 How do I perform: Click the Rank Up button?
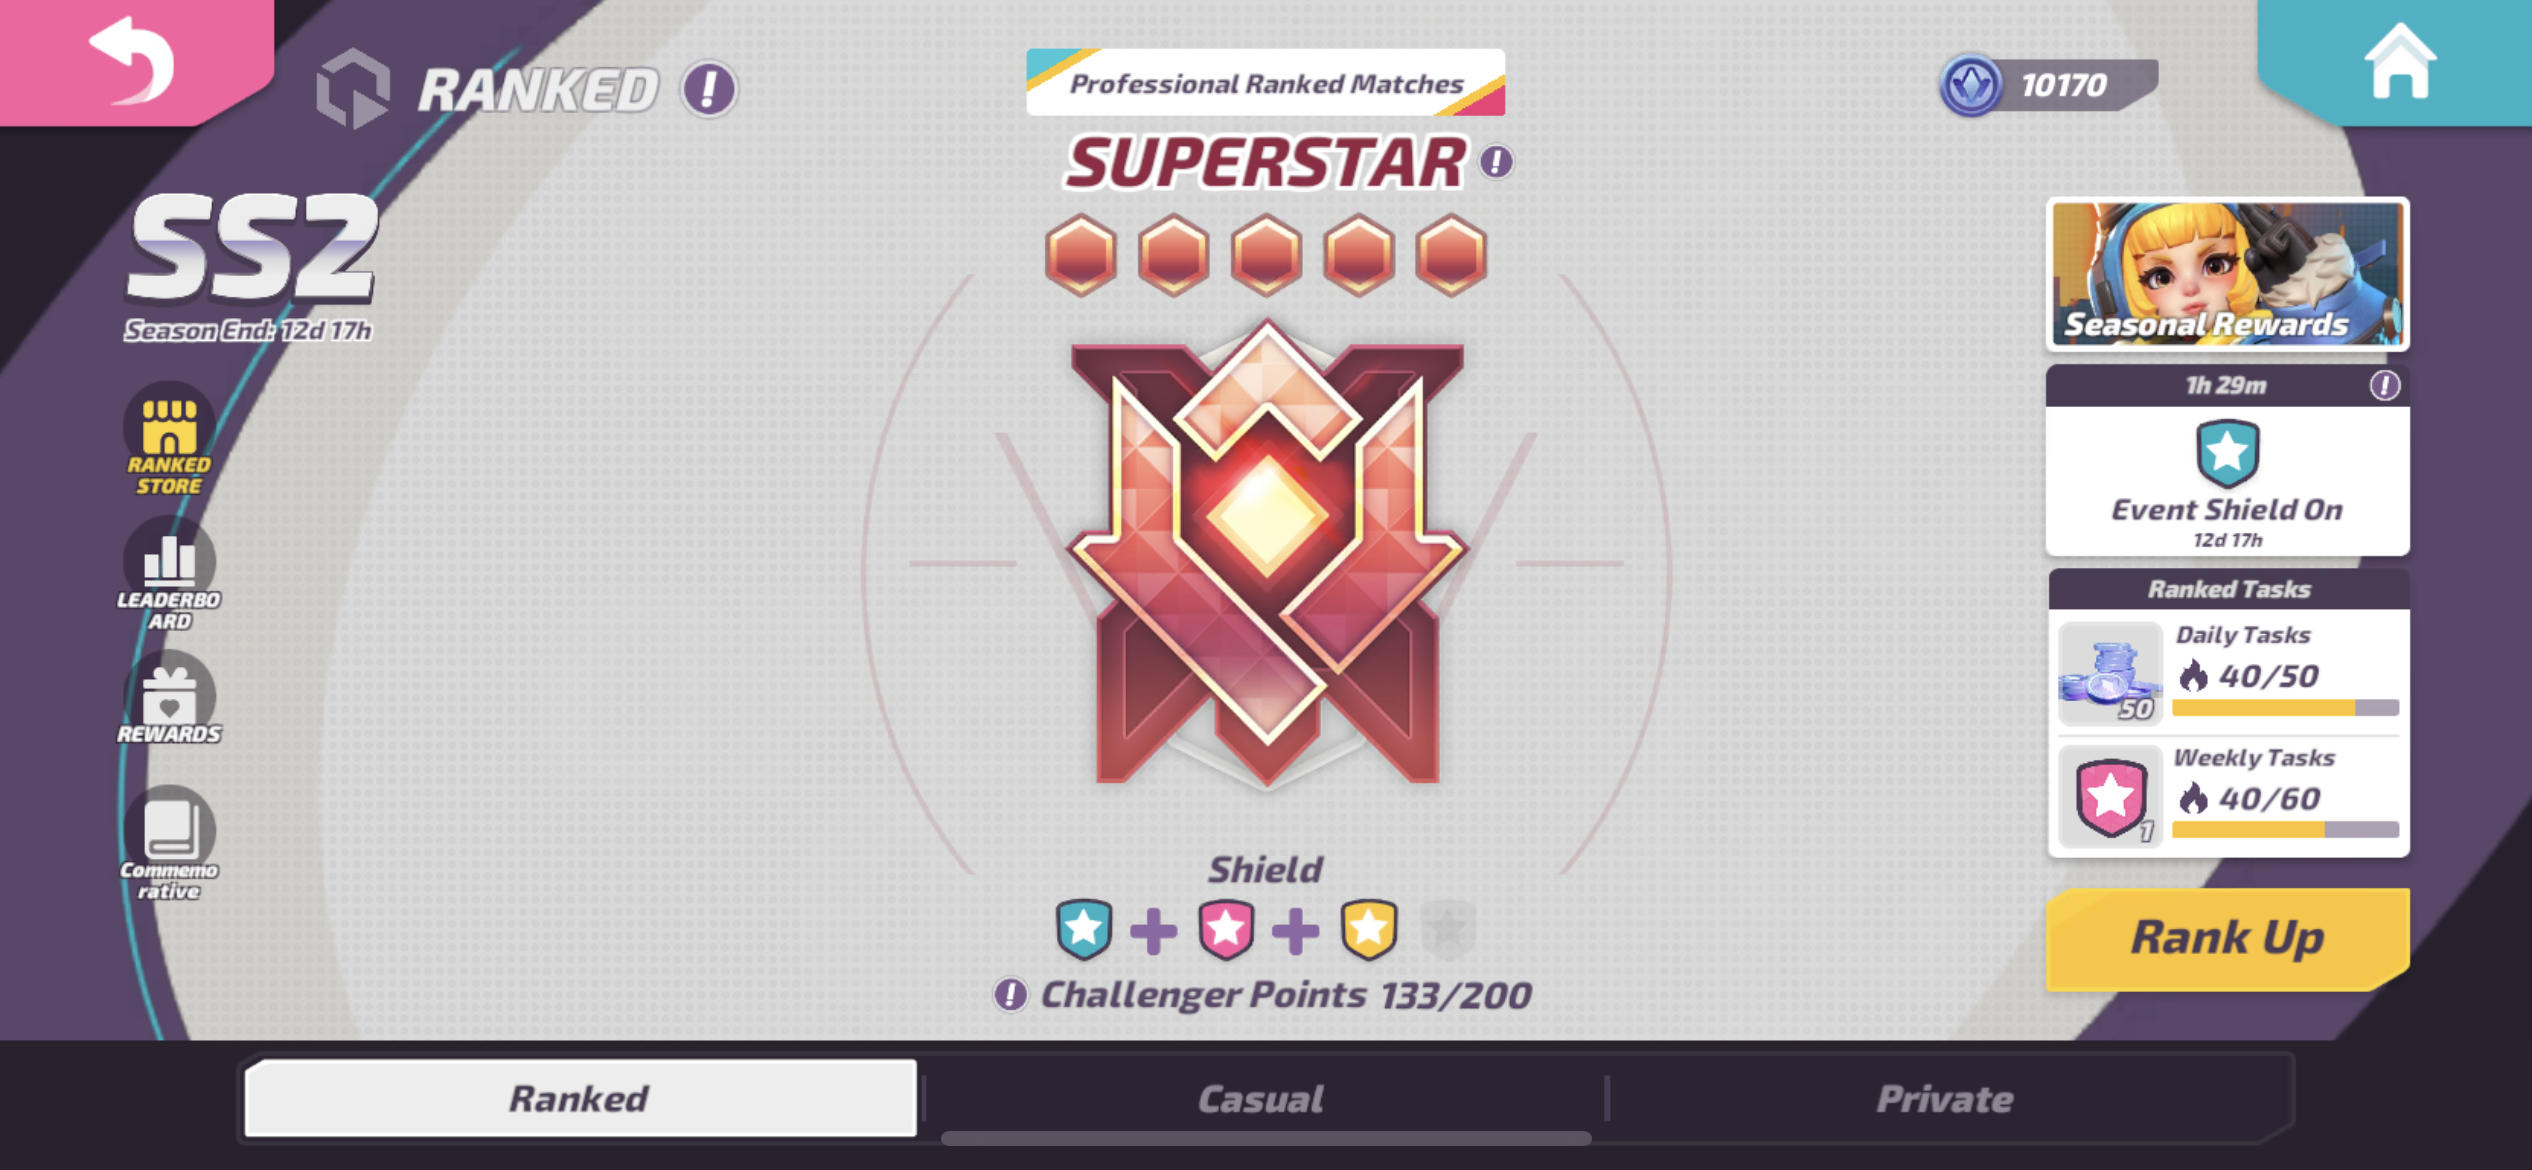(2228, 938)
